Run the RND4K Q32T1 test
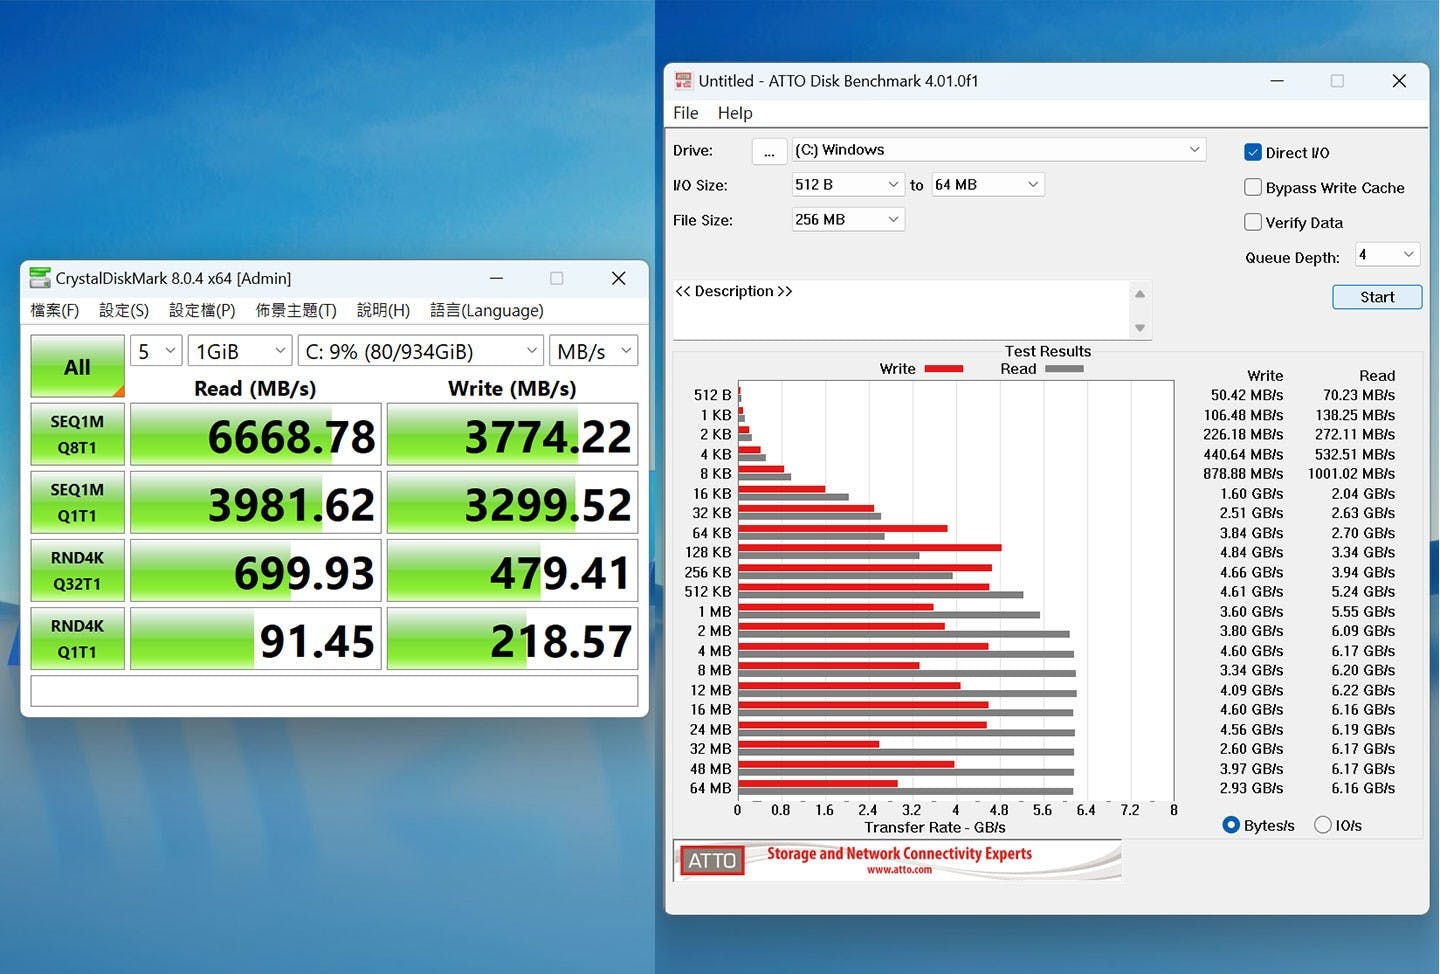Screen dimensions: 1440x974 click(x=77, y=570)
